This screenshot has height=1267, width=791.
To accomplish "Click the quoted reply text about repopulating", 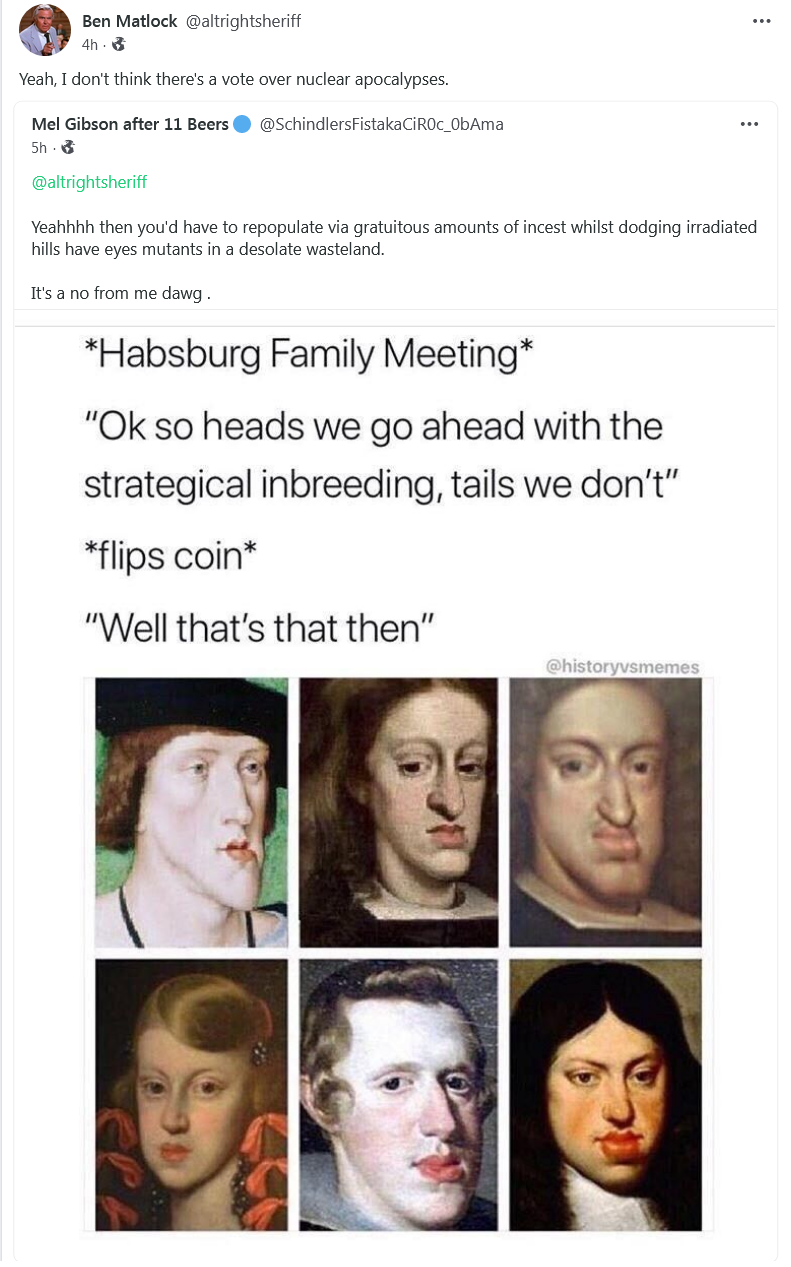I will [x=394, y=238].
